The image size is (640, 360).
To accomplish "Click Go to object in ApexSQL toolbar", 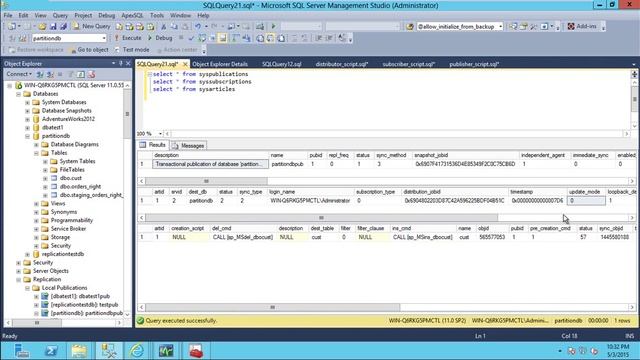I will click(x=89, y=50).
